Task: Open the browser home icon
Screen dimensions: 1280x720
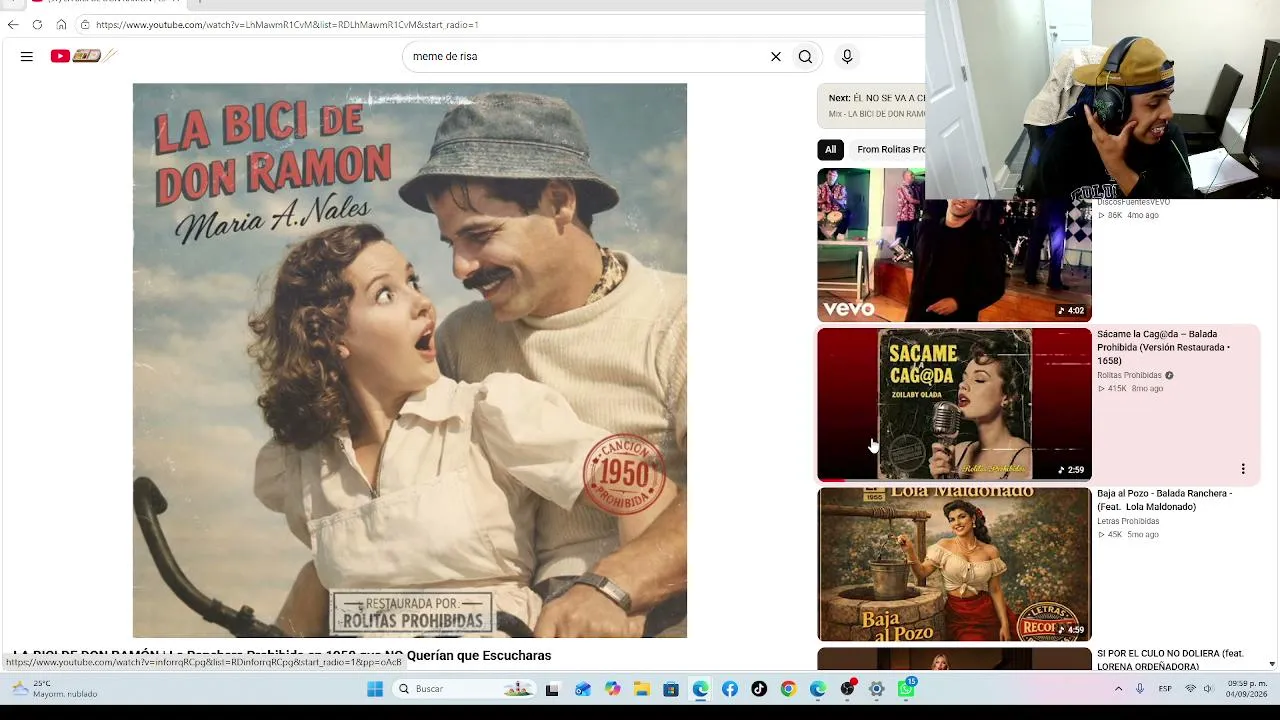Action: [61, 24]
